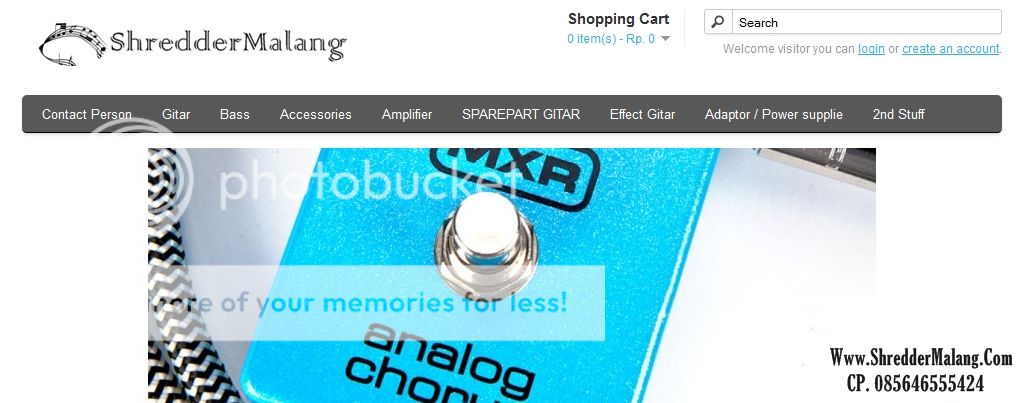The height and width of the screenshot is (403, 1023).
Task: Go to the Amplifier category
Action: (407, 114)
